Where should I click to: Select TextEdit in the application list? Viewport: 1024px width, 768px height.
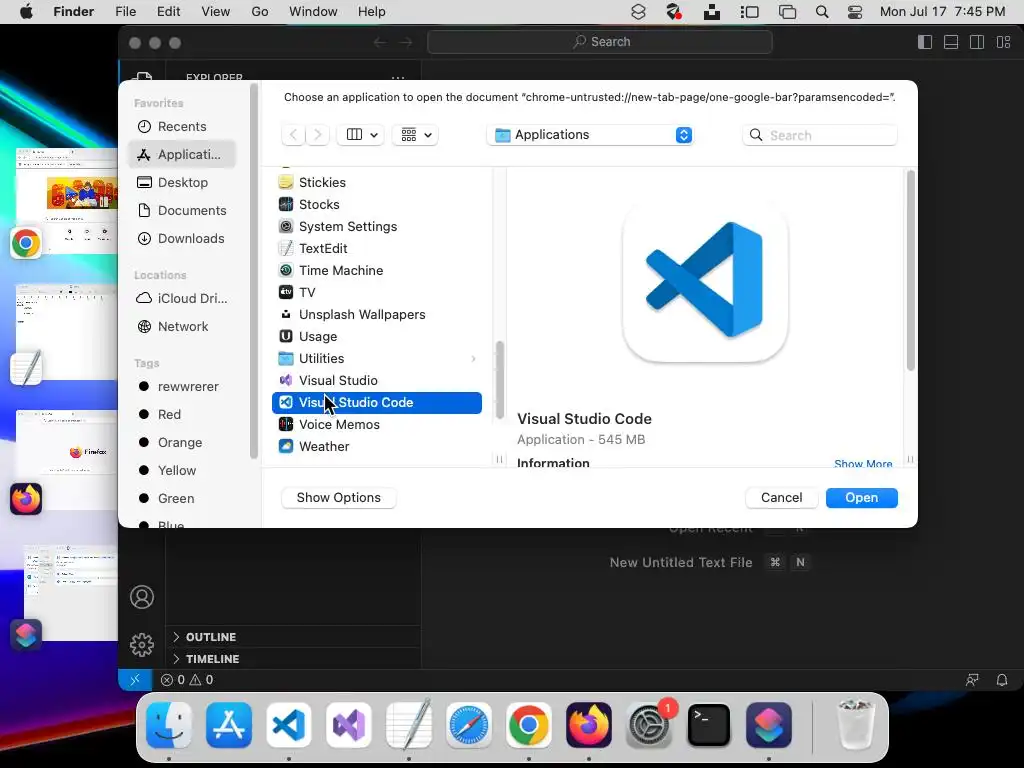pos(377,248)
